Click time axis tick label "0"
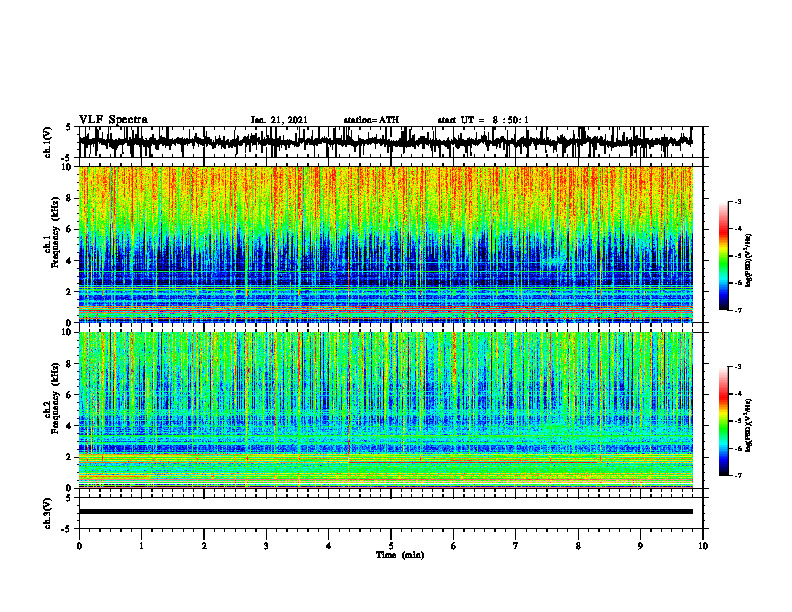 click(x=79, y=546)
